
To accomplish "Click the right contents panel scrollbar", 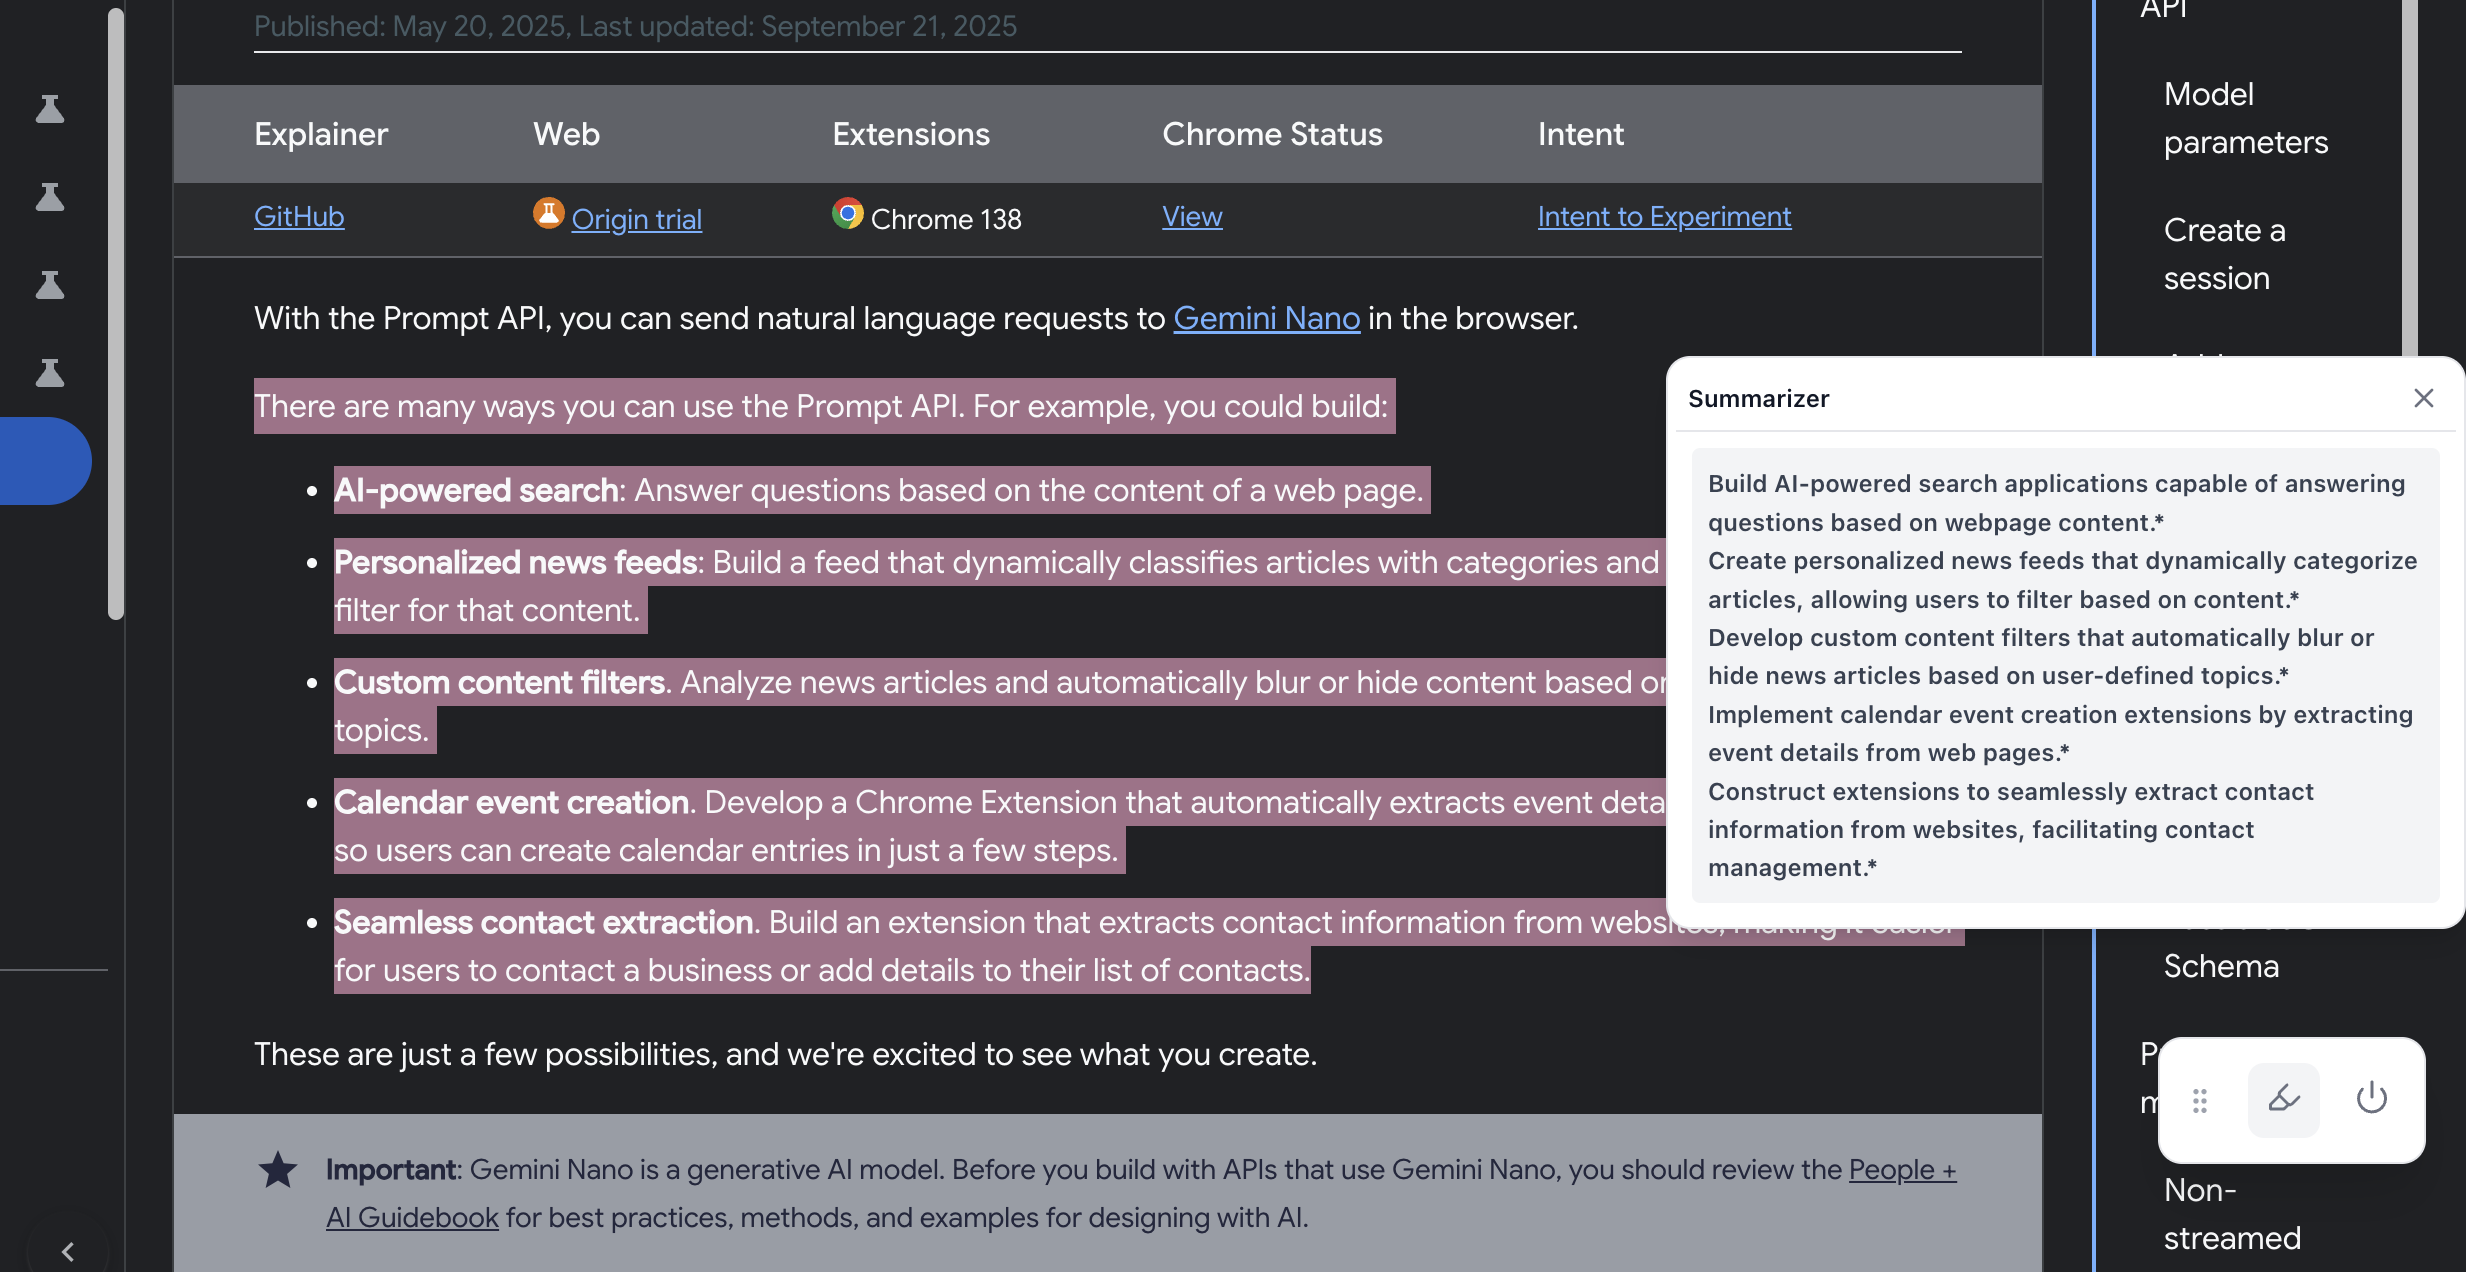I will [2410, 178].
